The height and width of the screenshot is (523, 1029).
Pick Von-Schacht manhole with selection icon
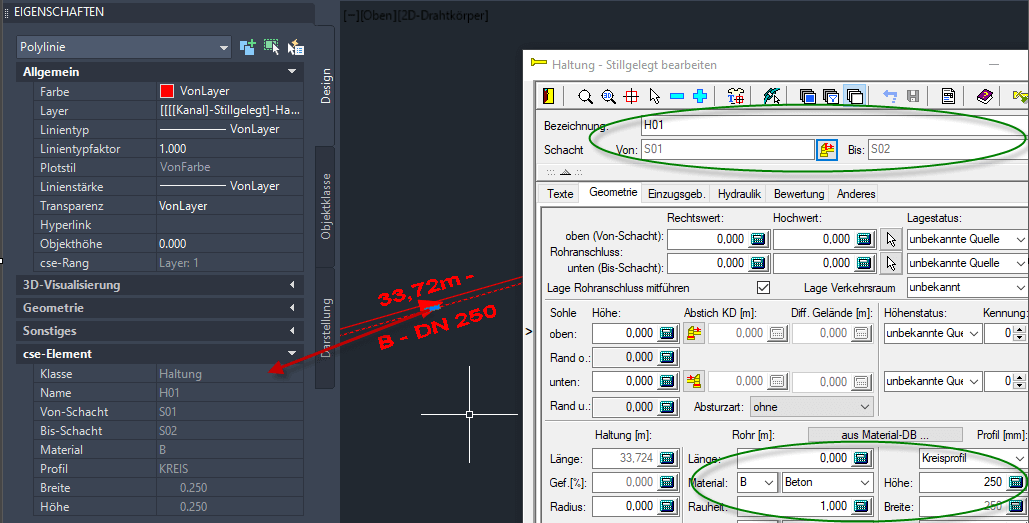click(x=827, y=150)
